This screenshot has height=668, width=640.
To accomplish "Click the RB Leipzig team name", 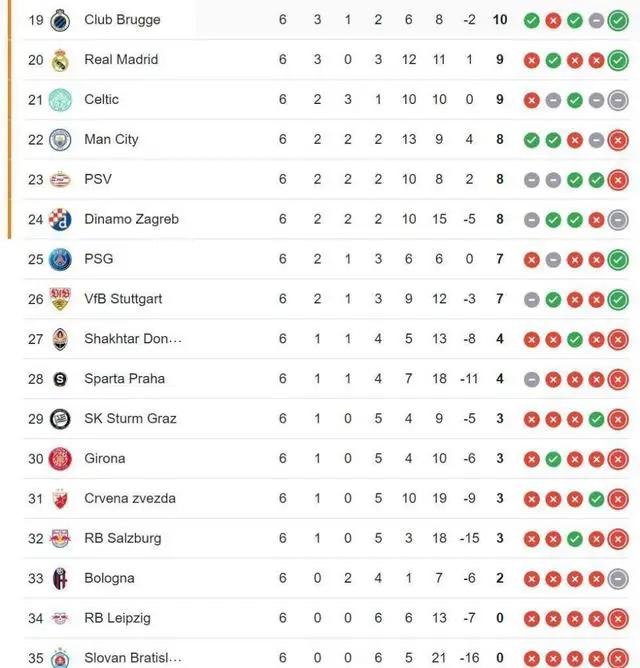I will click(117, 618).
